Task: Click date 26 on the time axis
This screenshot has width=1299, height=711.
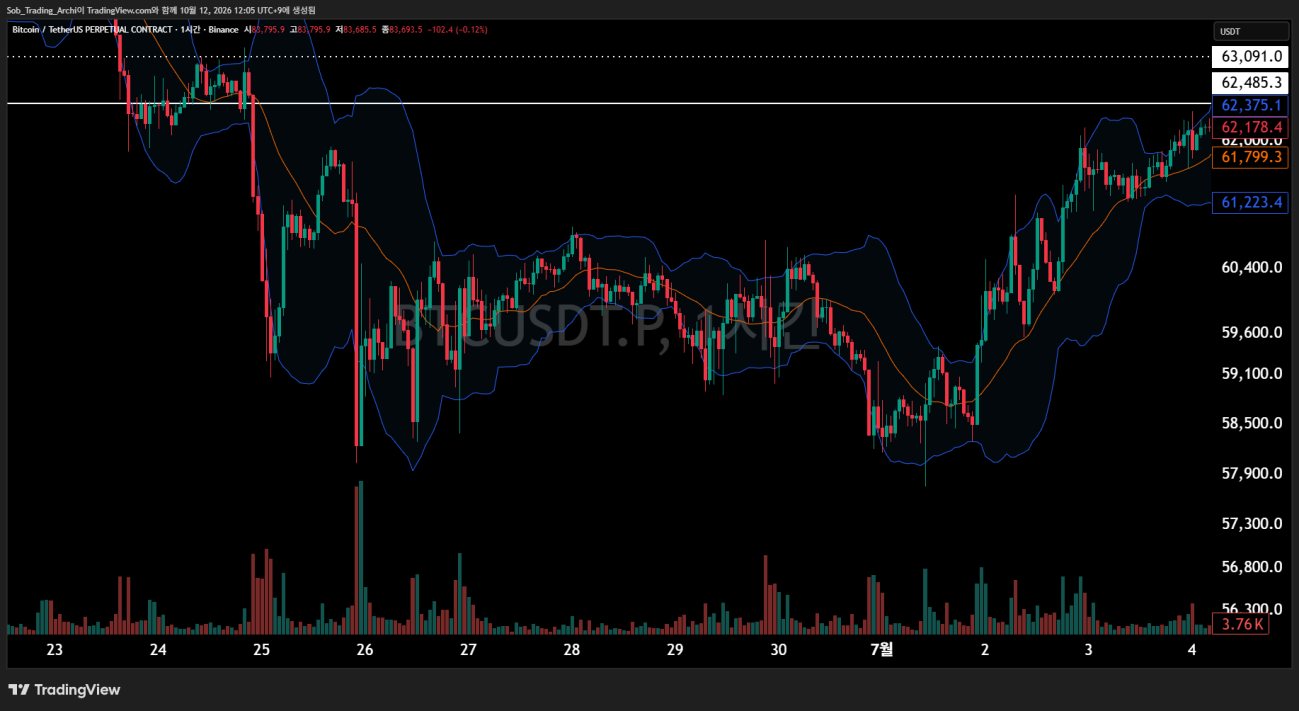Action: pos(364,650)
